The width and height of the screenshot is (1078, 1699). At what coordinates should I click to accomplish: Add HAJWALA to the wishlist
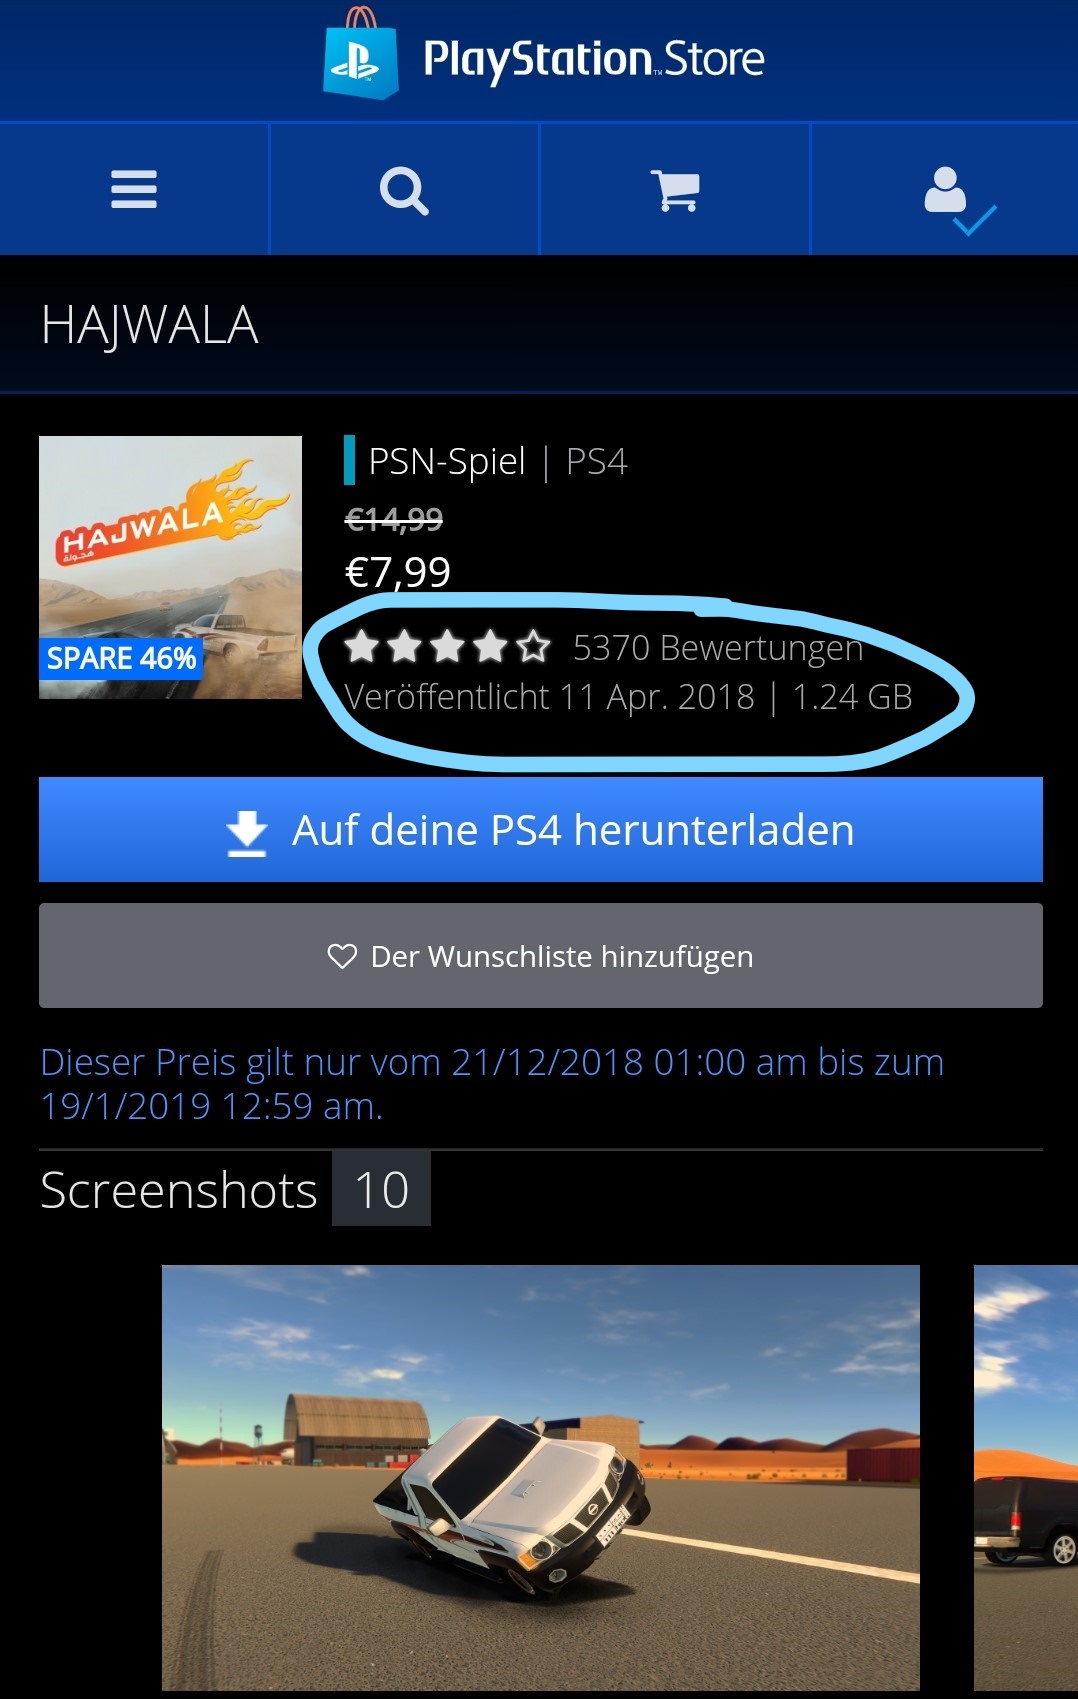click(541, 955)
